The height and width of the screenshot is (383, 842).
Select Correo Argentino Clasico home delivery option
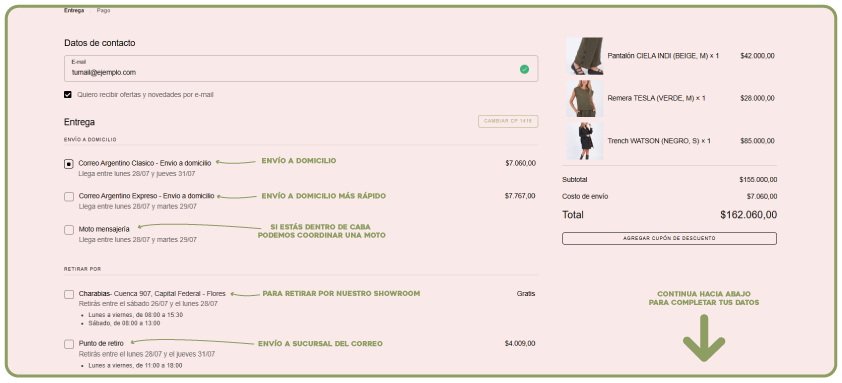[69, 164]
